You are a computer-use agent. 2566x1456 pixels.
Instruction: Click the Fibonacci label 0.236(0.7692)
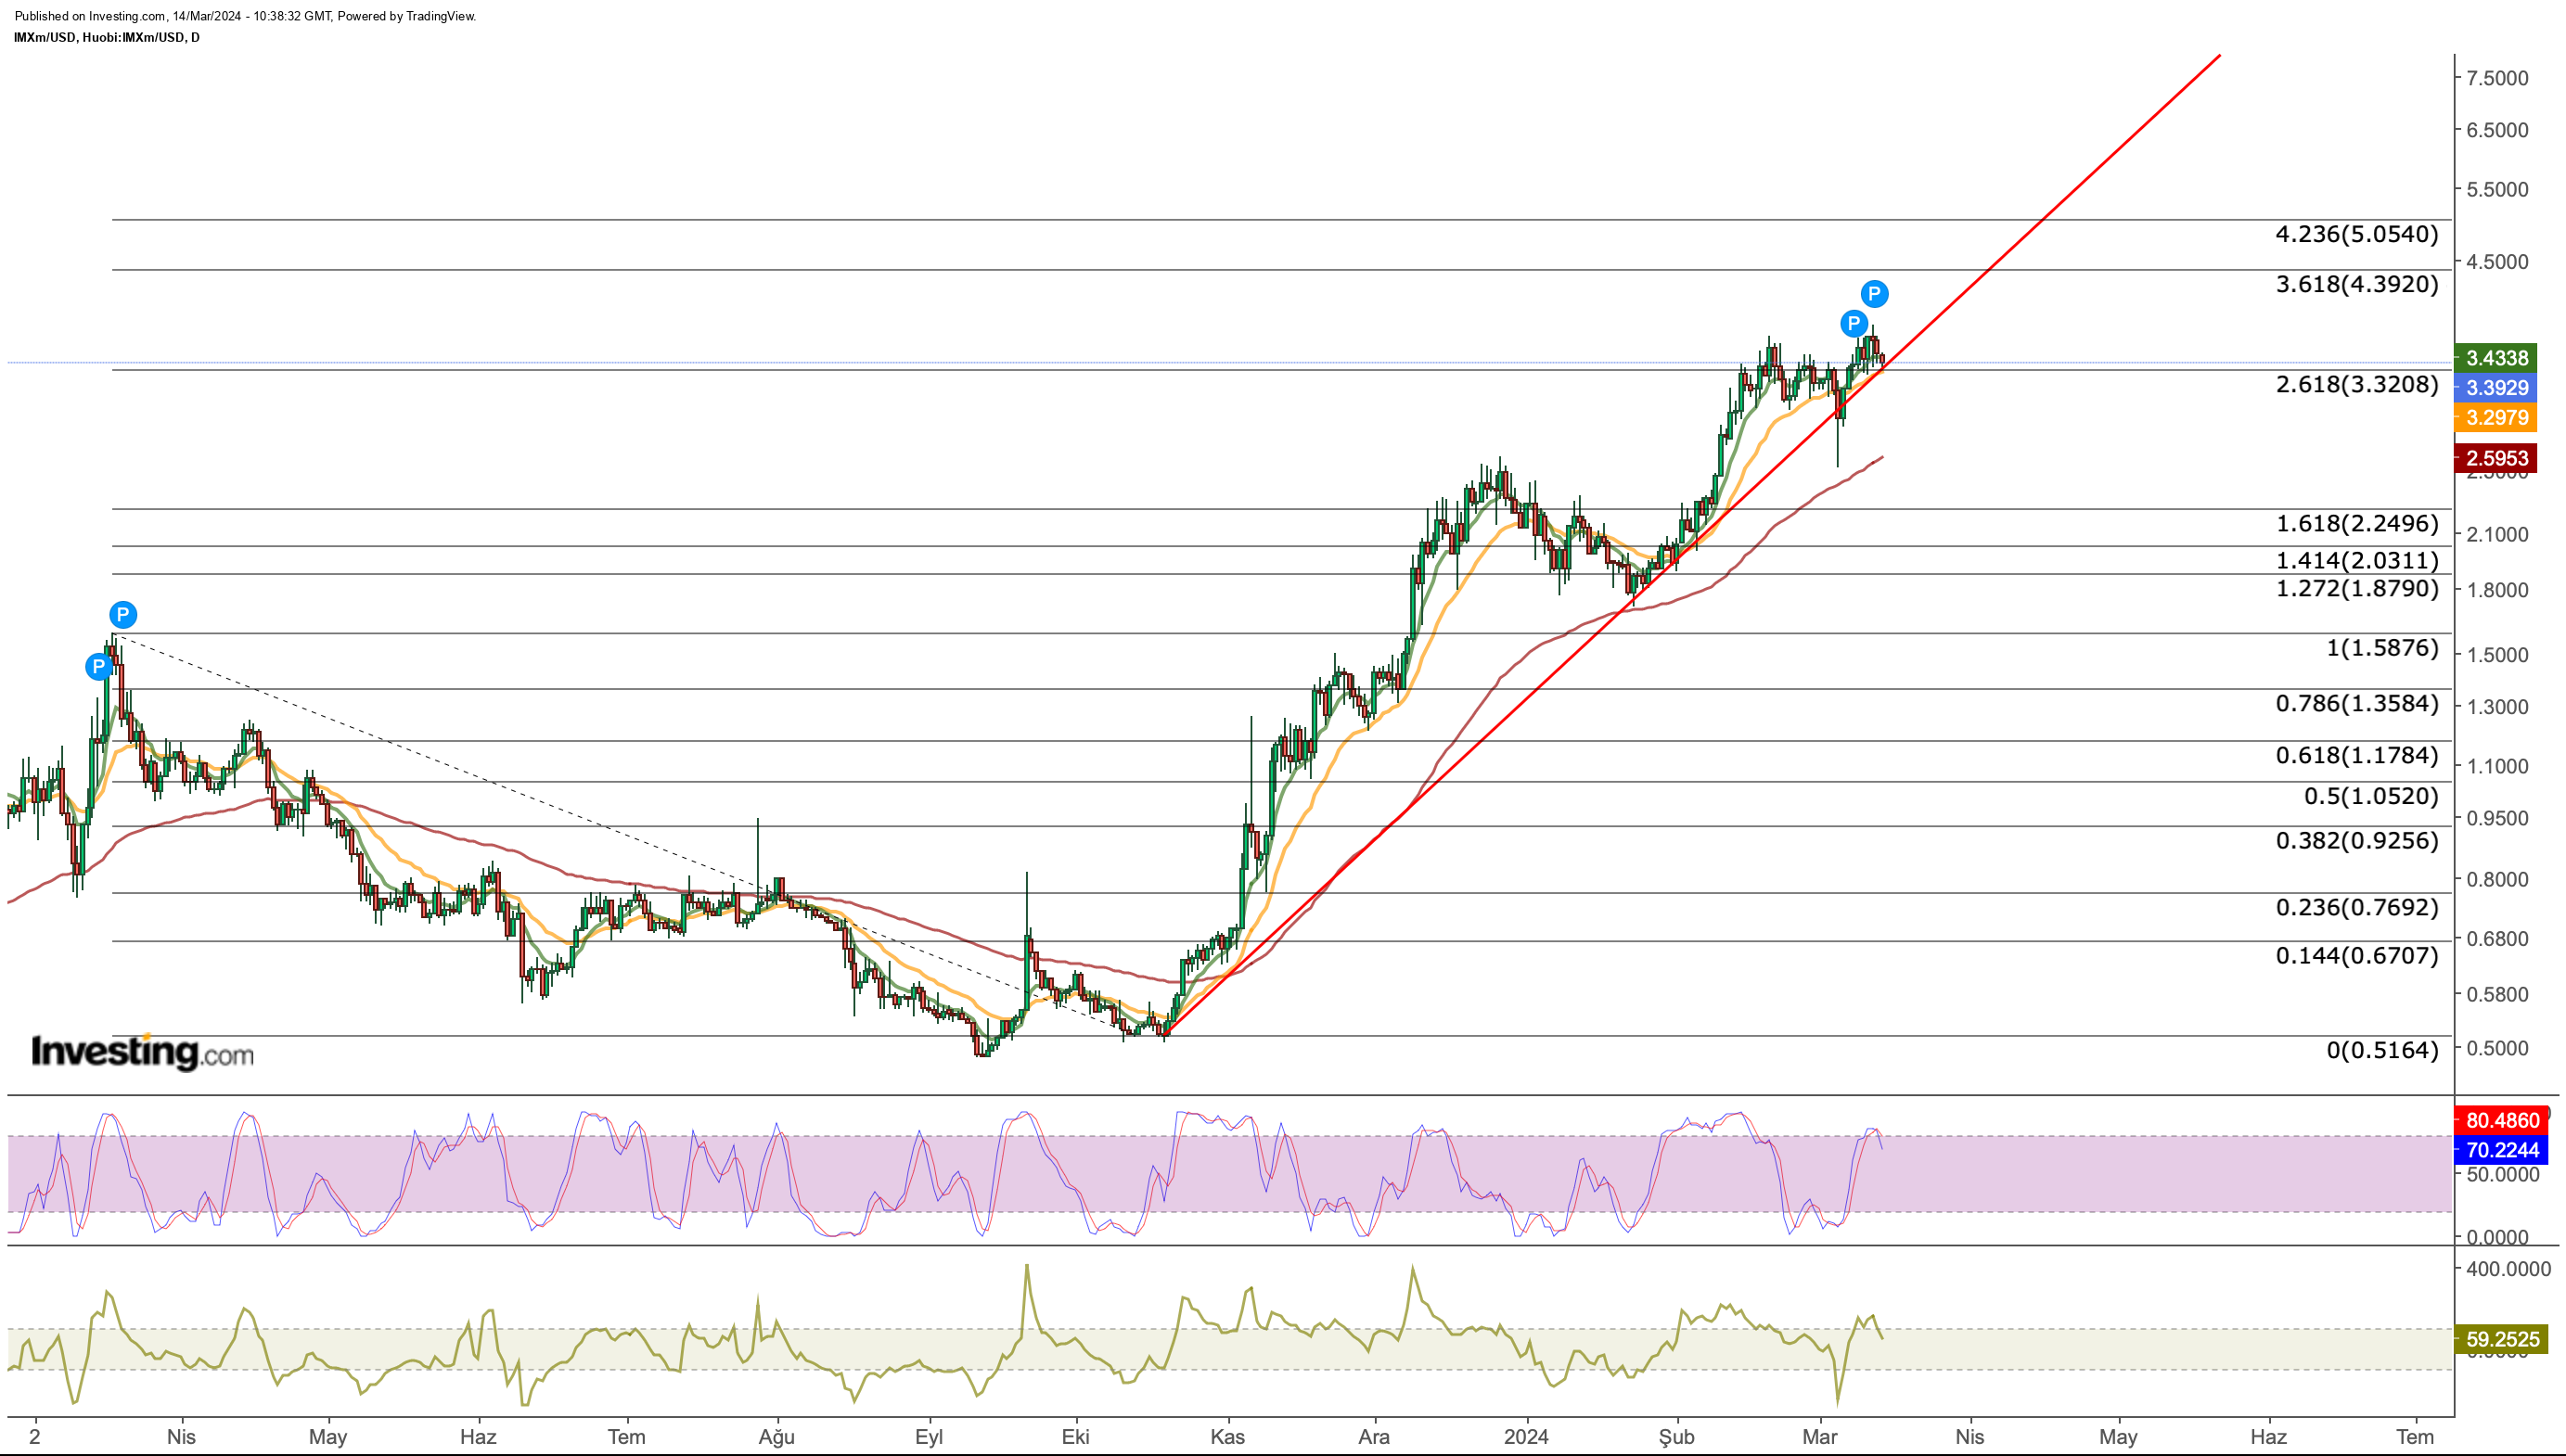point(2357,907)
